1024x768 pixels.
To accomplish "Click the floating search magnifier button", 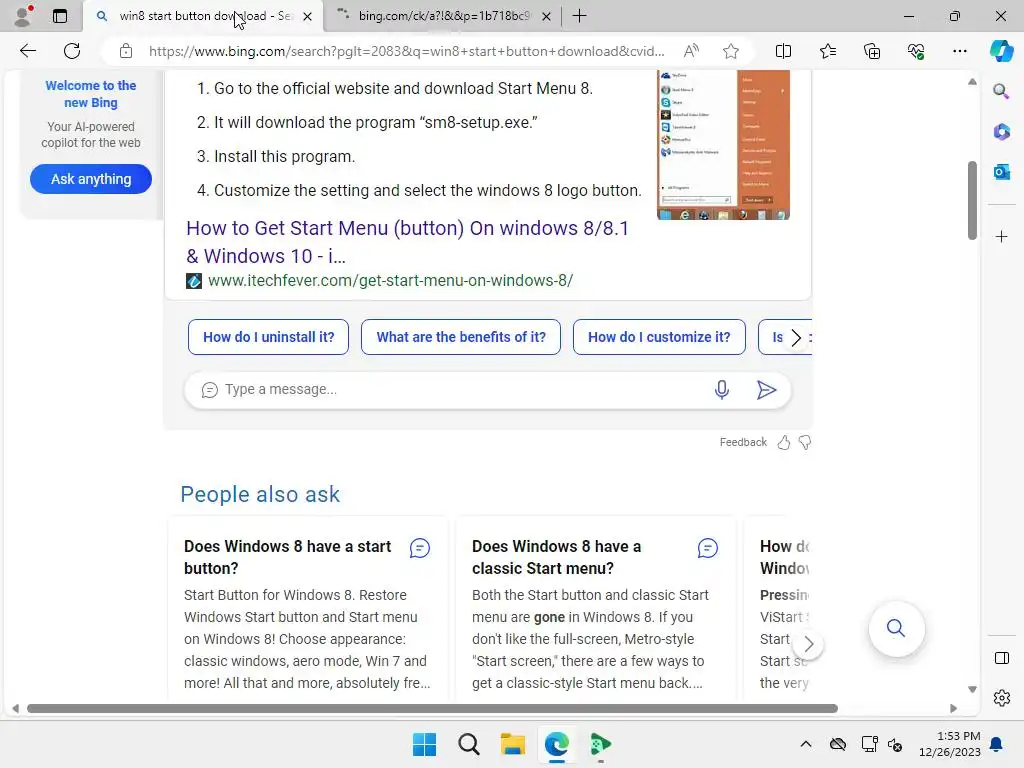I will (x=896, y=628).
